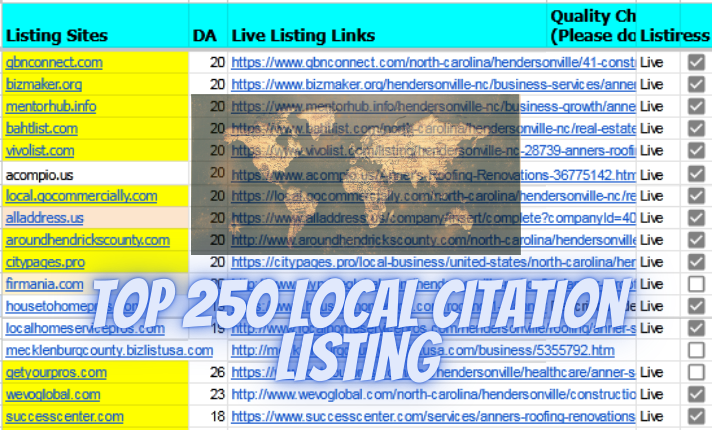Open the bahtlist.com listing site link

coord(41,128)
